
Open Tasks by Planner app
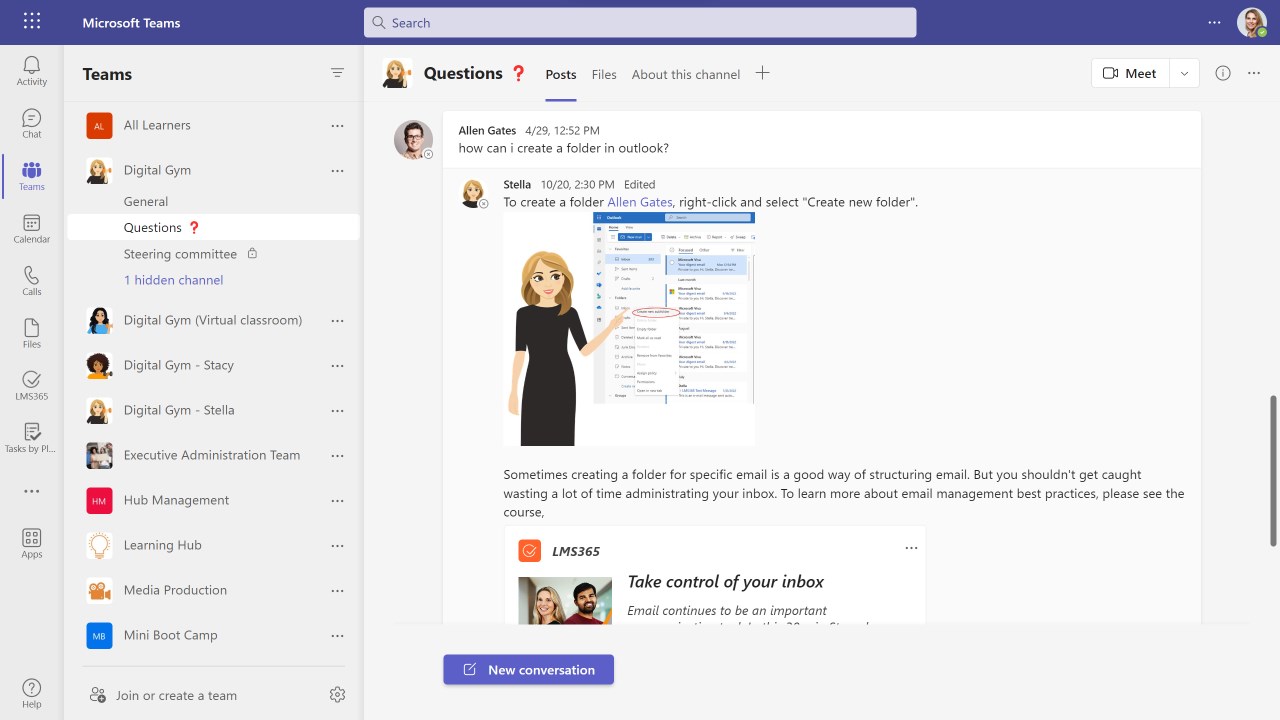point(32,438)
